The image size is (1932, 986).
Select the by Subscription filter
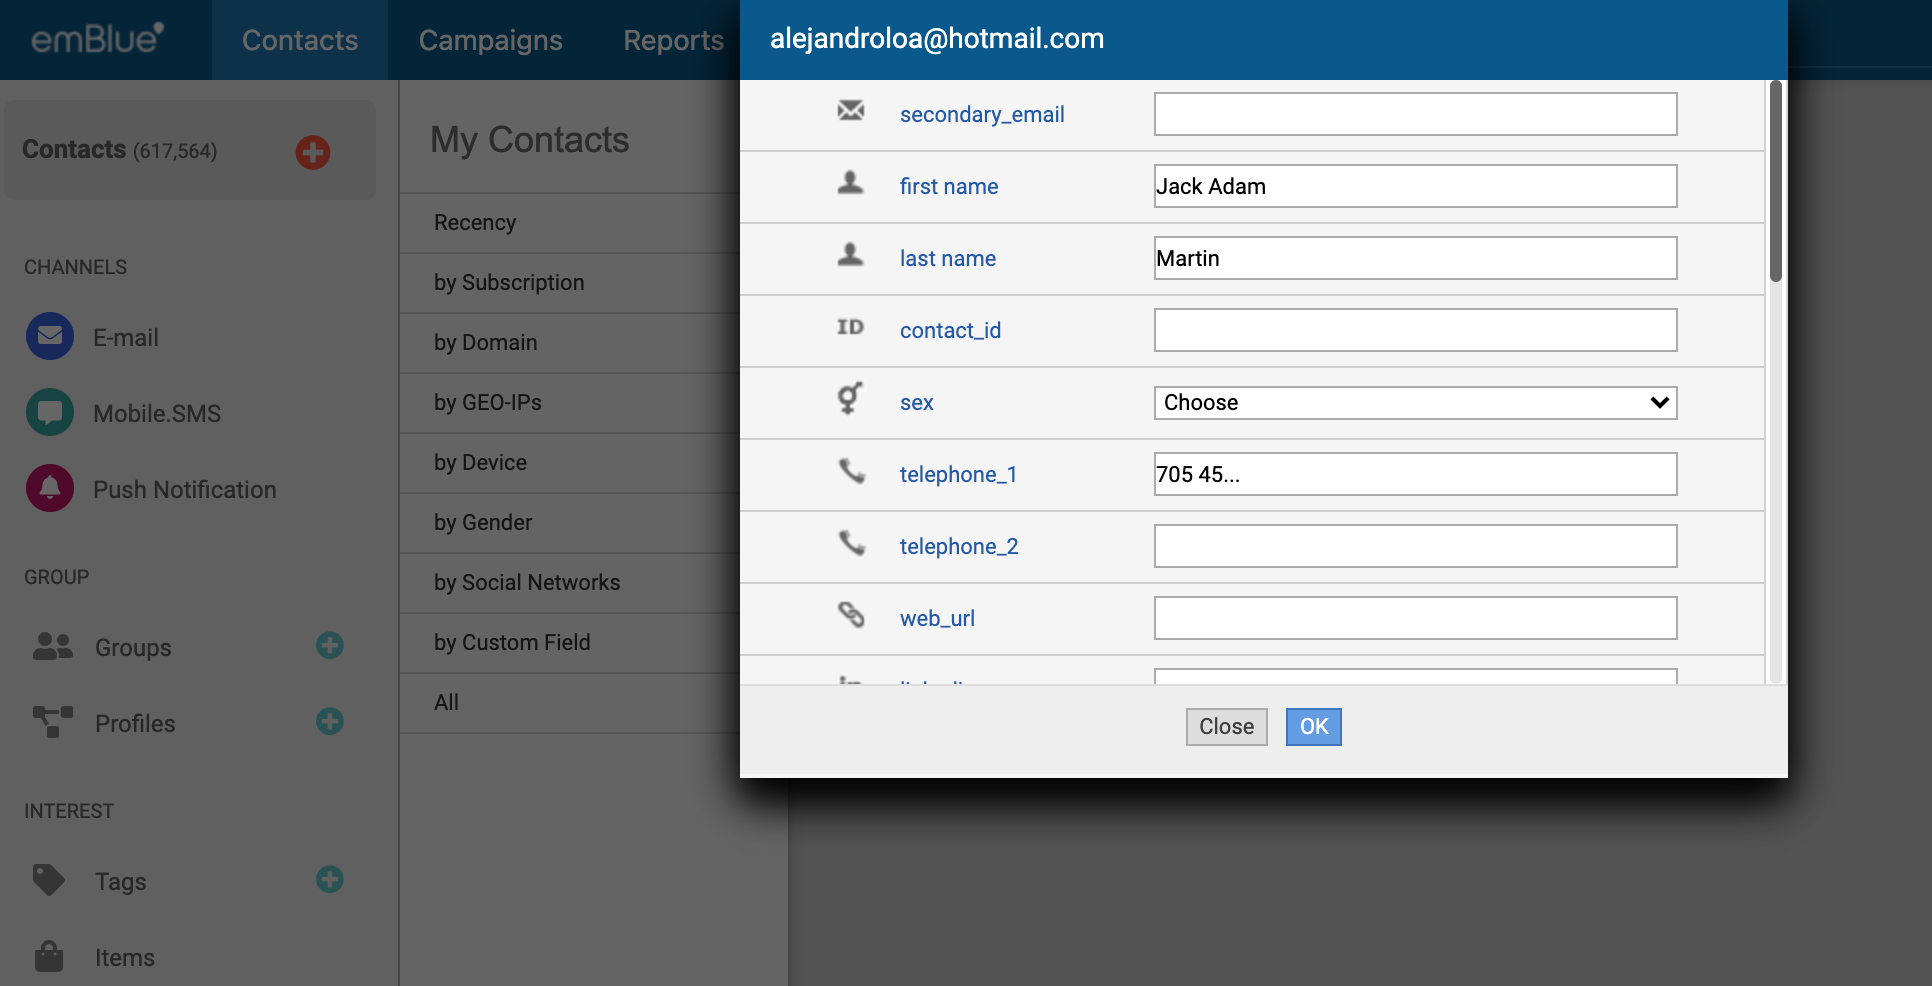click(509, 283)
